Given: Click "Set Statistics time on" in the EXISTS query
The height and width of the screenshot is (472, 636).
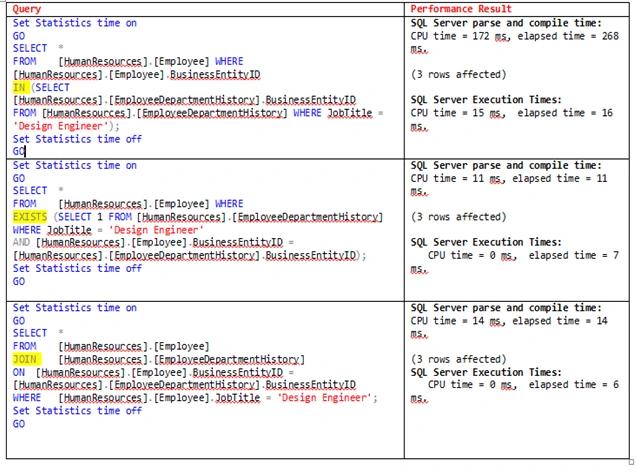Looking at the screenshot, I should (75, 165).
